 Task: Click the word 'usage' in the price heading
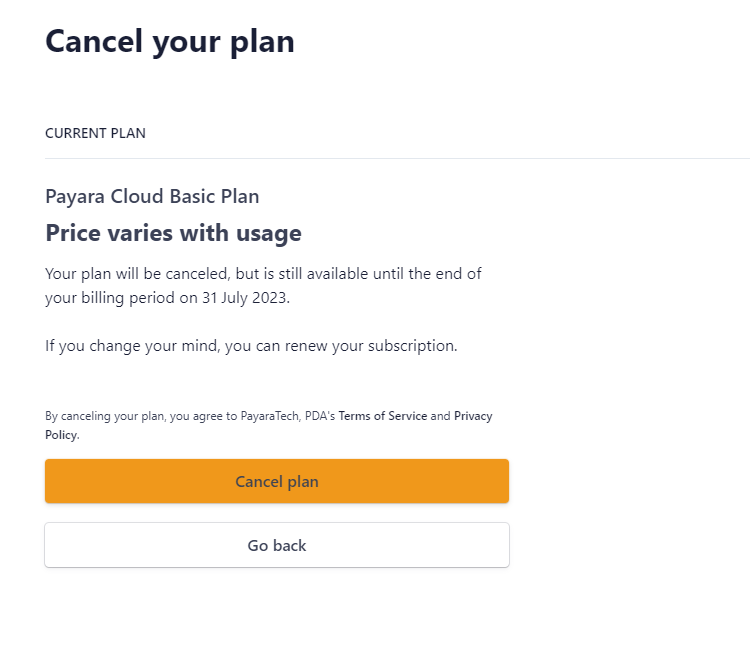(x=269, y=234)
